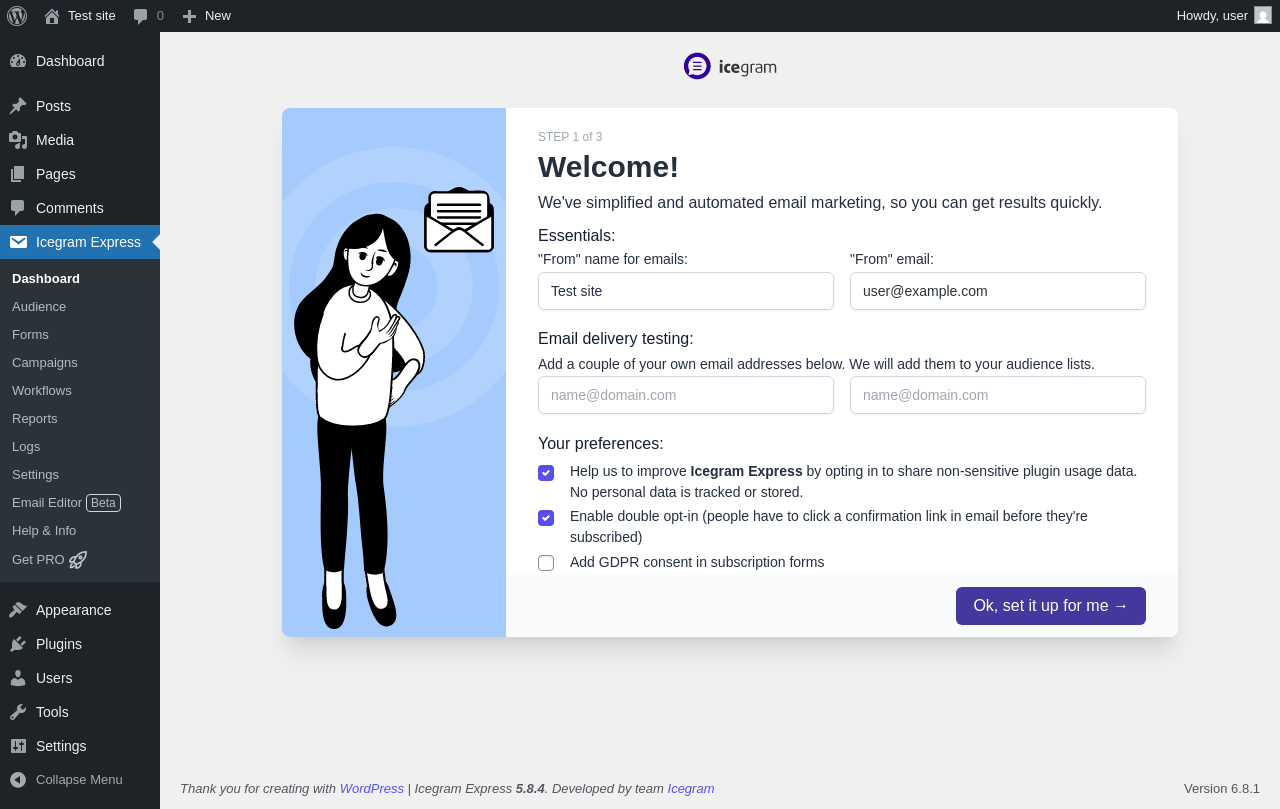Click the 'Howdy, user' account link
1280x809 pixels.
[x=1212, y=15]
